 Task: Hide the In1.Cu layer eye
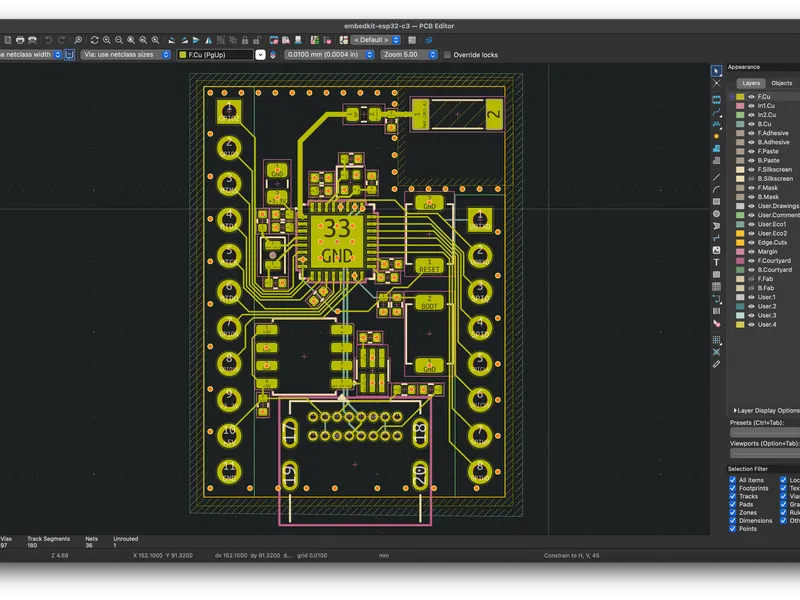tap(751, 106)
